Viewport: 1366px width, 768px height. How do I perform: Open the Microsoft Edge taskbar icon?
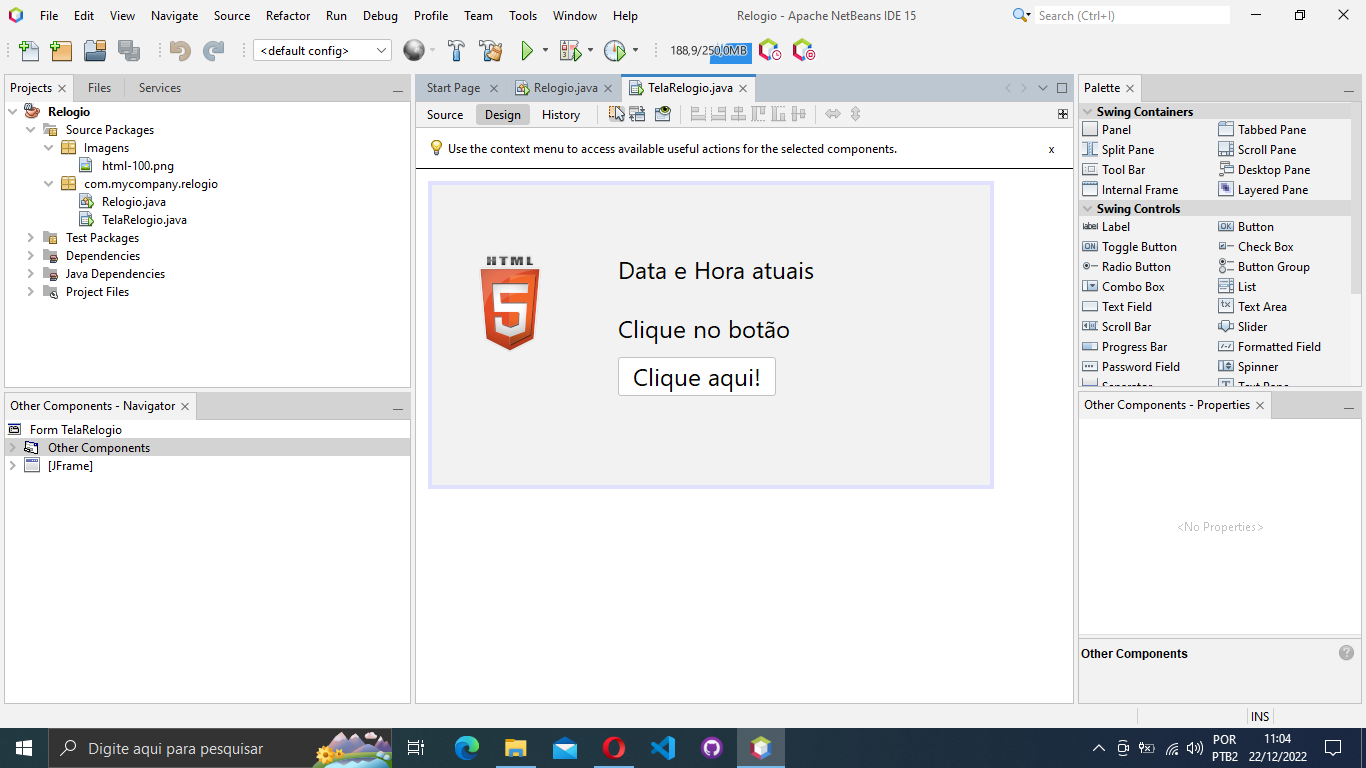point(467,748)
